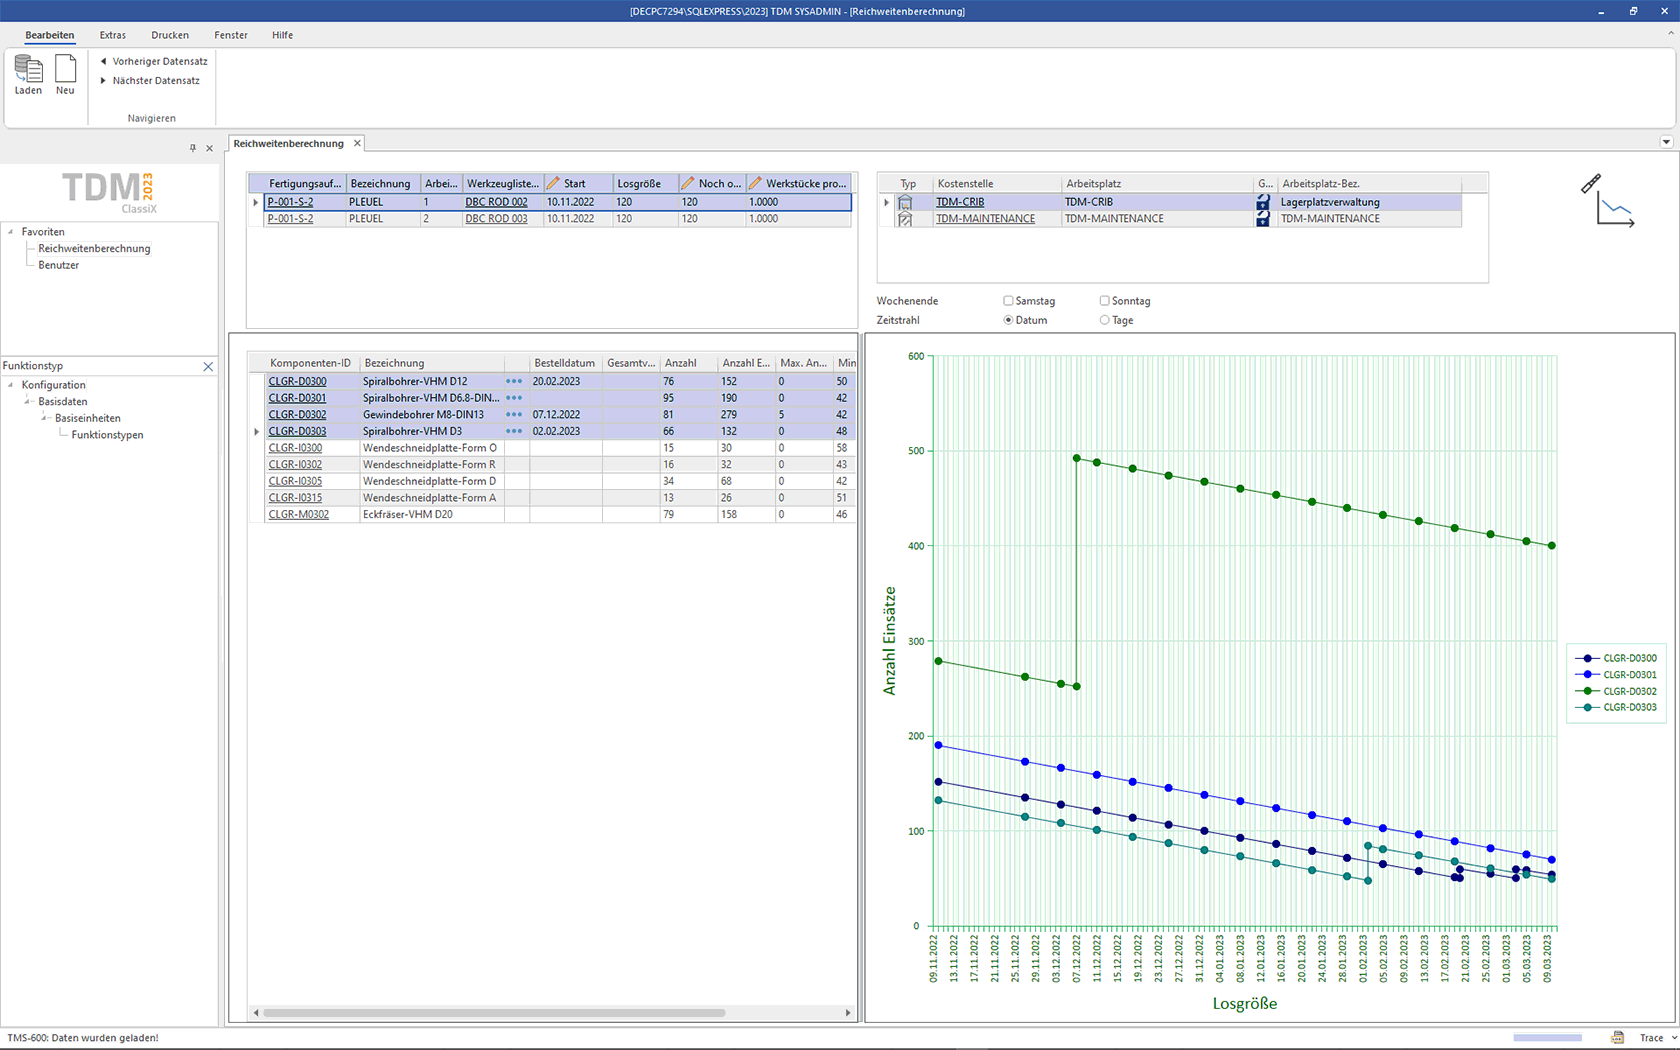This screenshot has width=1680, height=1050.
Task: Sort by the Bestelldatum column header
Action: tap(565, 363)
